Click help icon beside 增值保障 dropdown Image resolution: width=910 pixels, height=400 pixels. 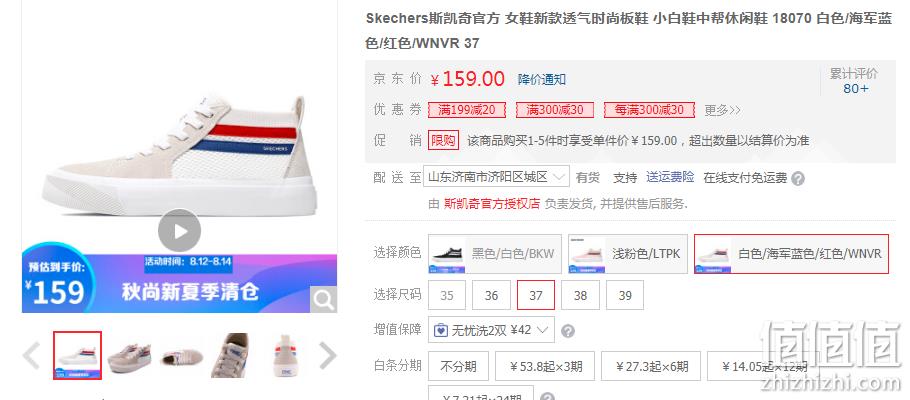tap(568, 331)
